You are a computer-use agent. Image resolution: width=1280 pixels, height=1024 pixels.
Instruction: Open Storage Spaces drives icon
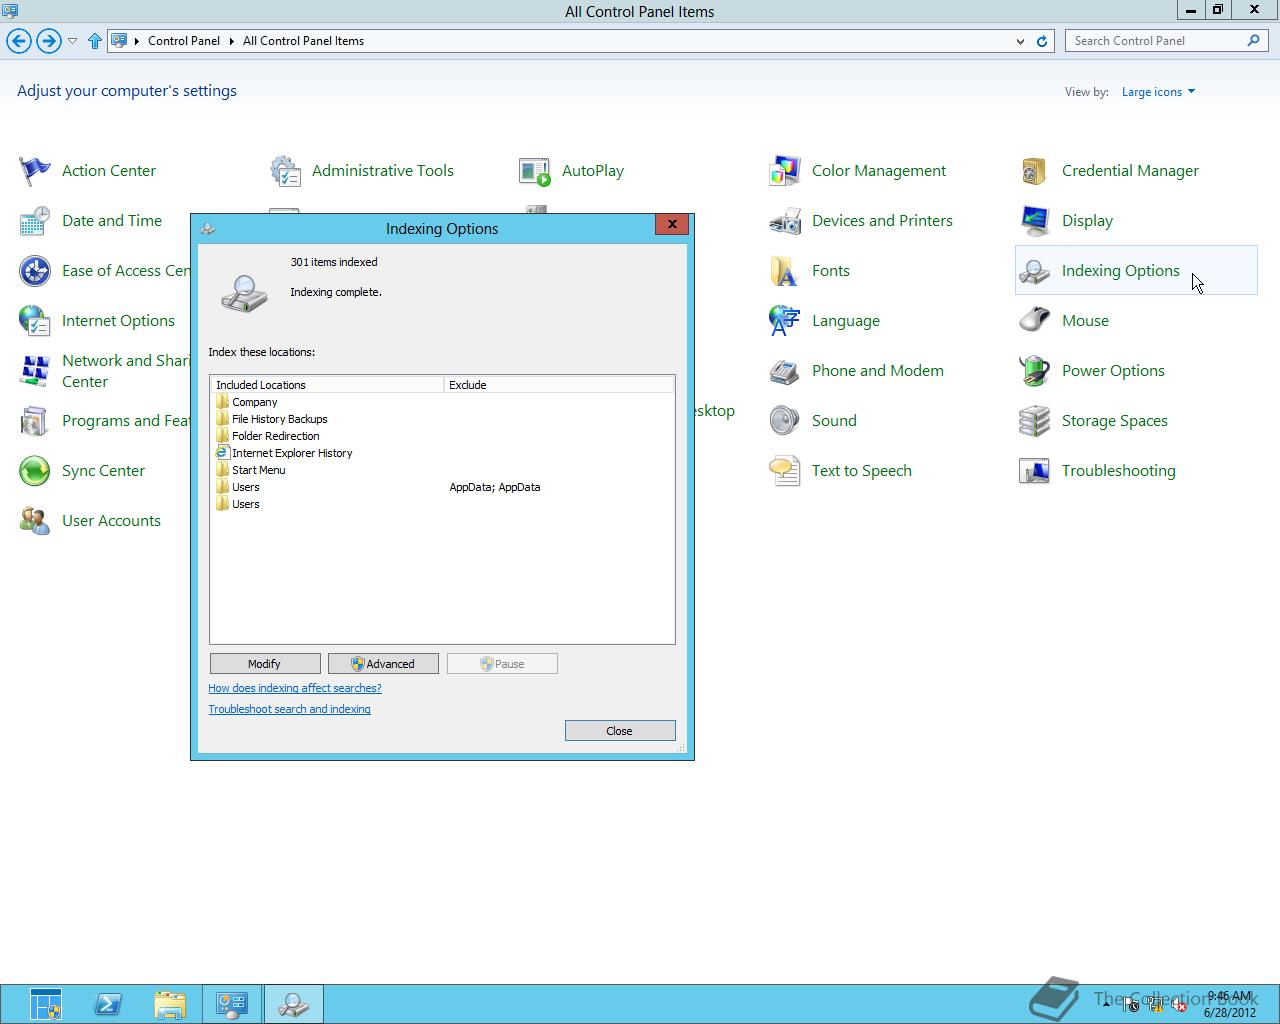(x=1035, y=421)
